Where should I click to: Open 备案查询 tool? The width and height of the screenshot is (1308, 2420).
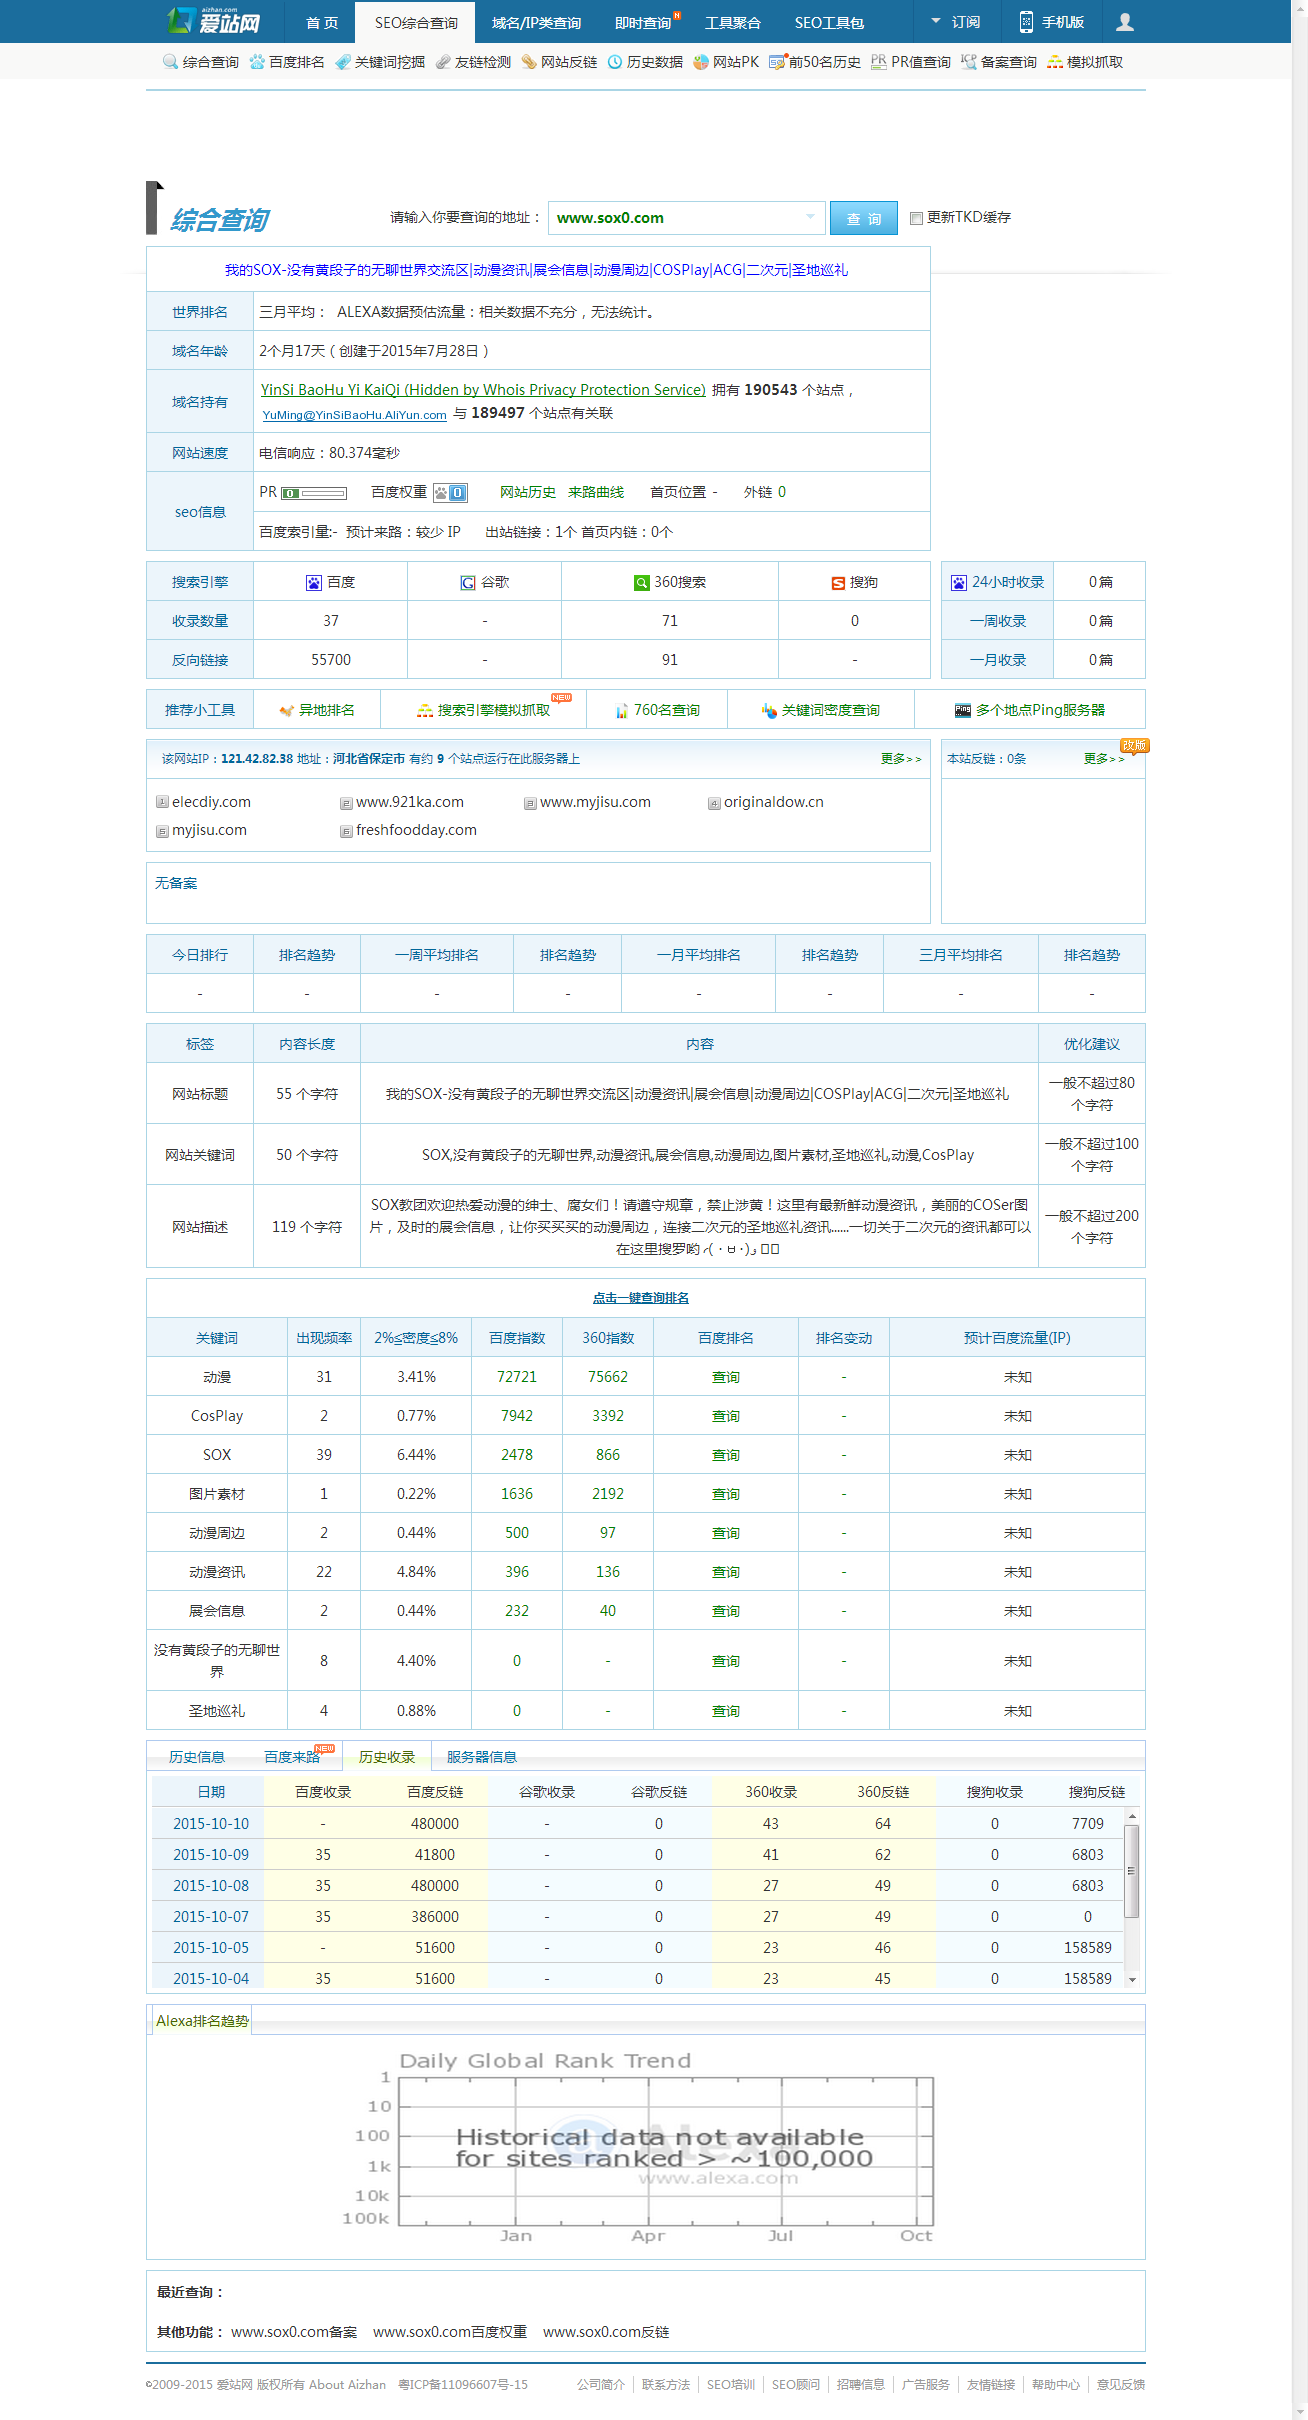tap(999, 62)
